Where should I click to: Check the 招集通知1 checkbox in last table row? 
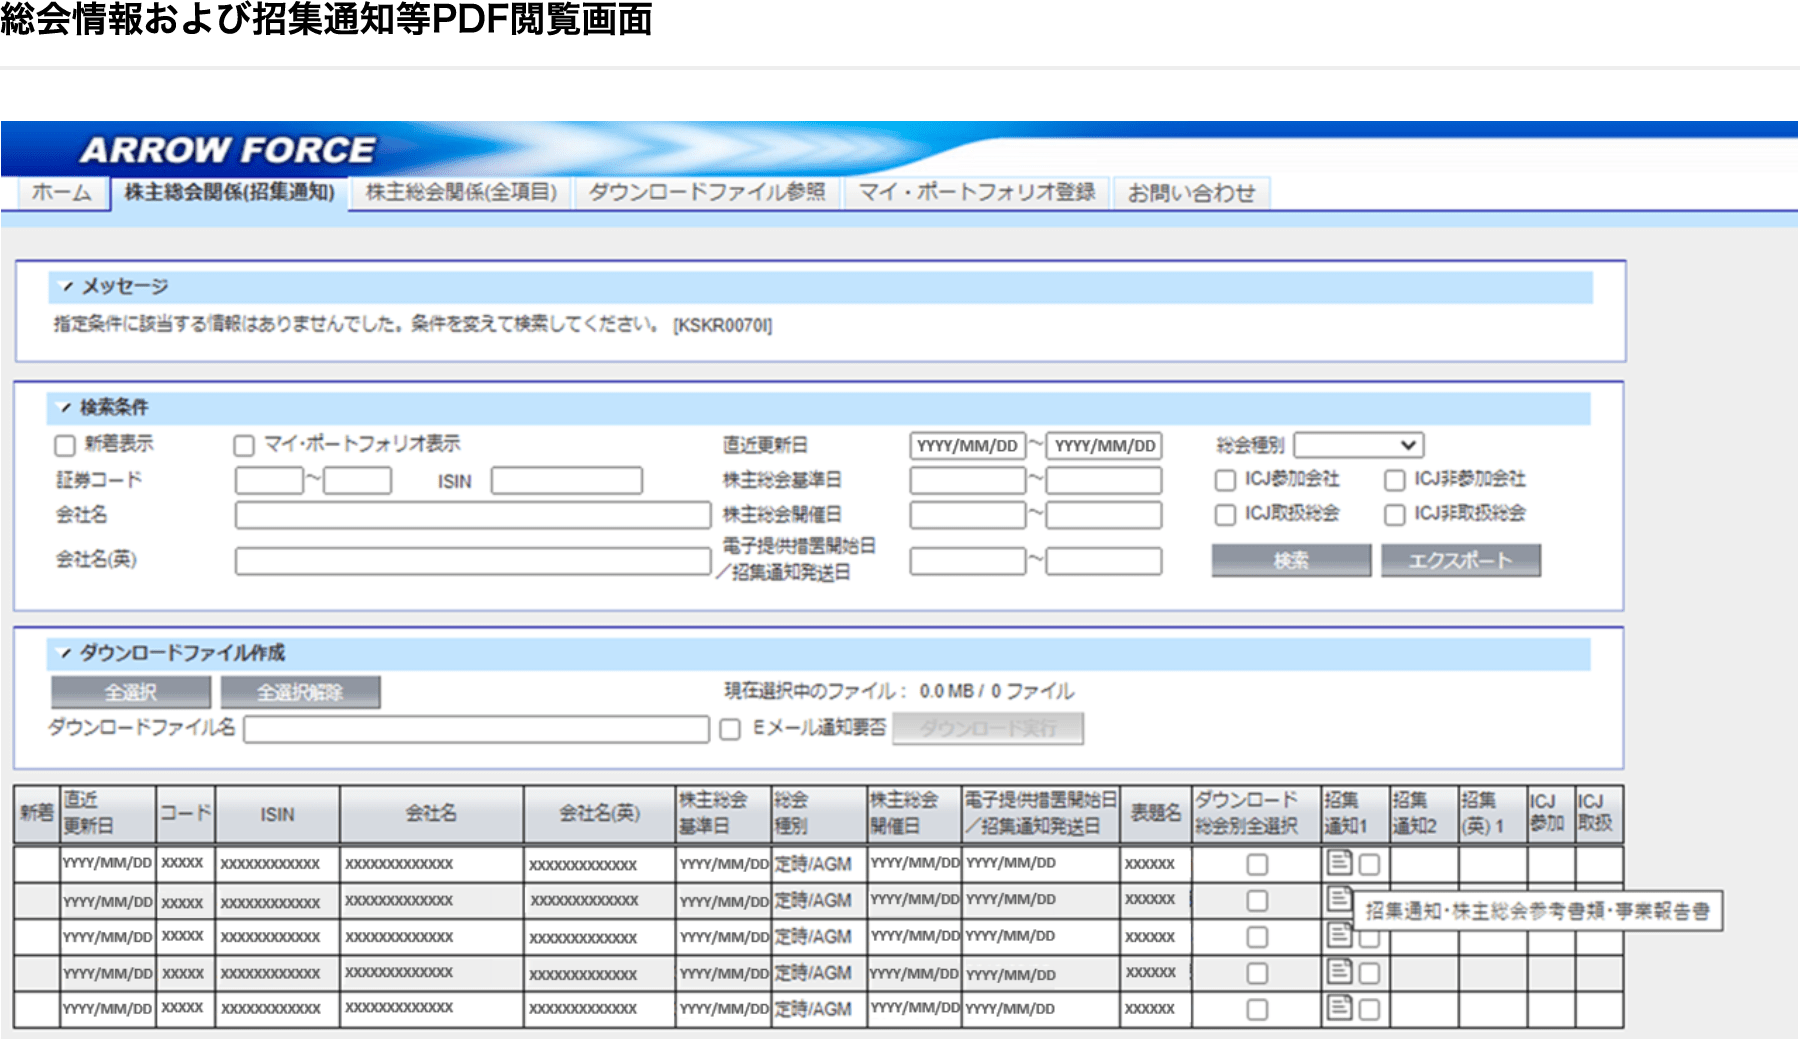pos(1369,1009)
